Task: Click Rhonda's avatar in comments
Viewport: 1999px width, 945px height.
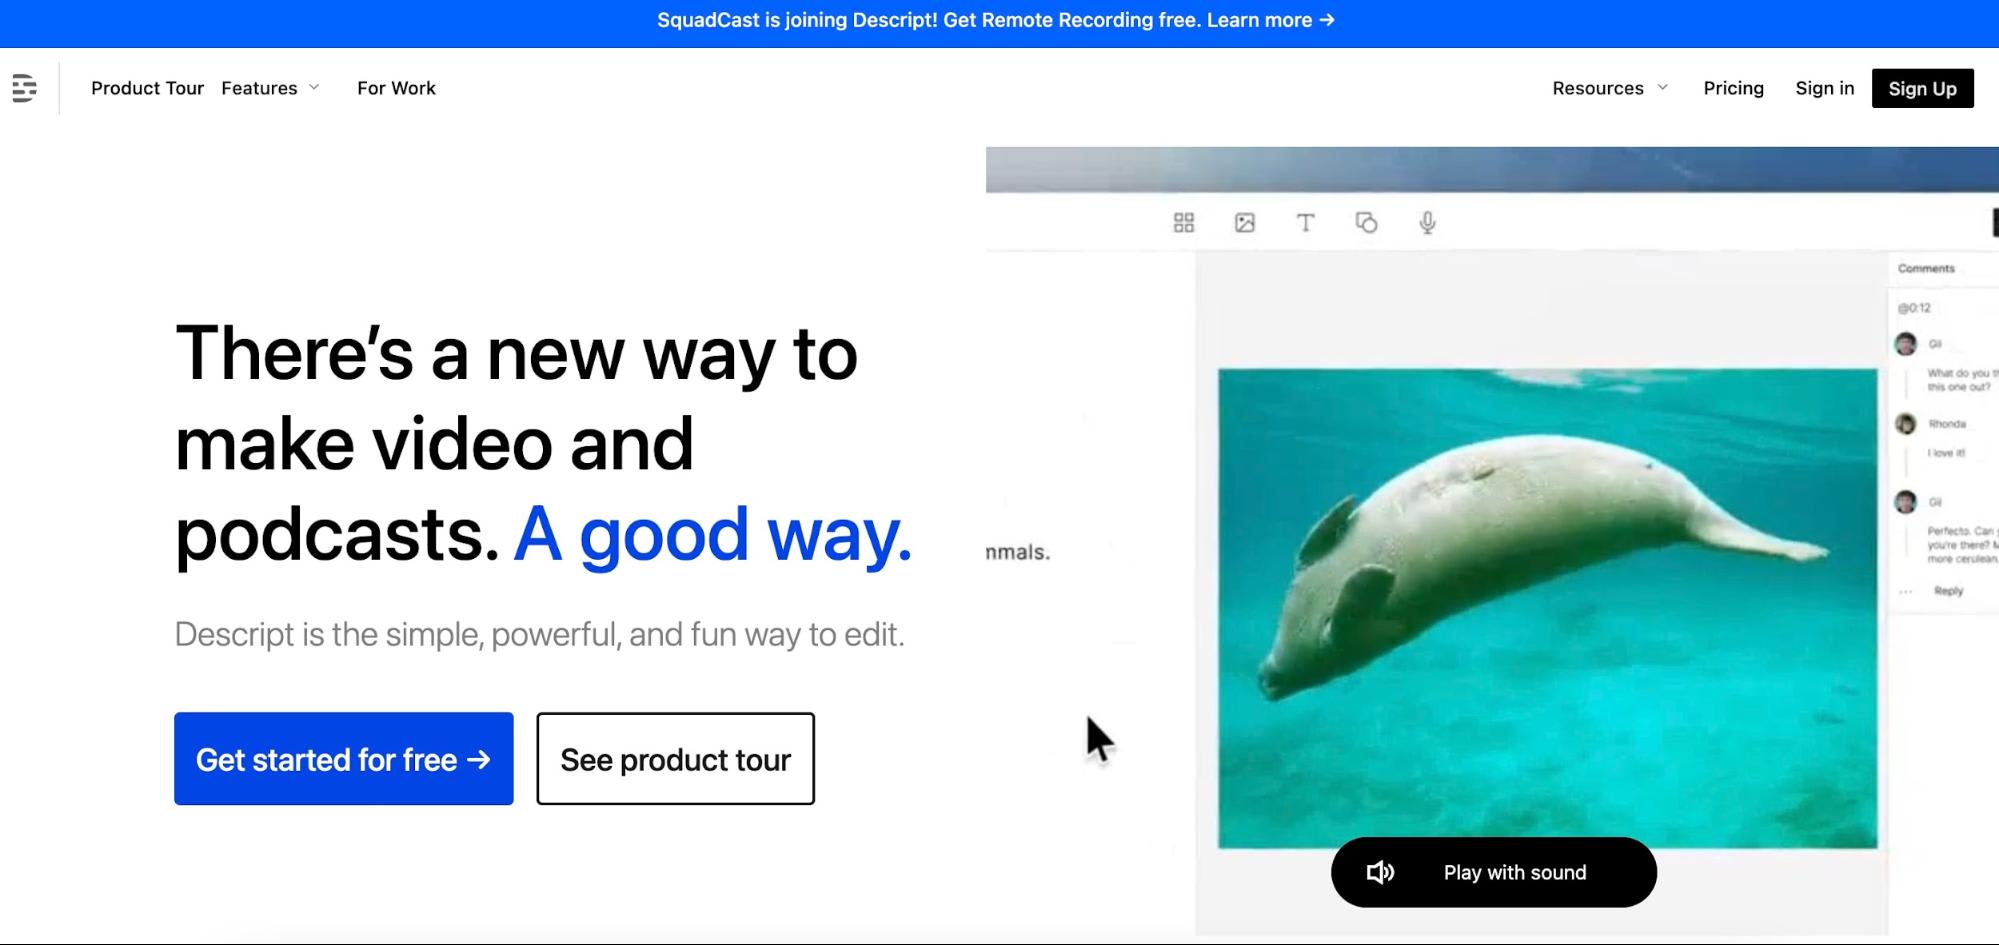Action: point(1906,424)
